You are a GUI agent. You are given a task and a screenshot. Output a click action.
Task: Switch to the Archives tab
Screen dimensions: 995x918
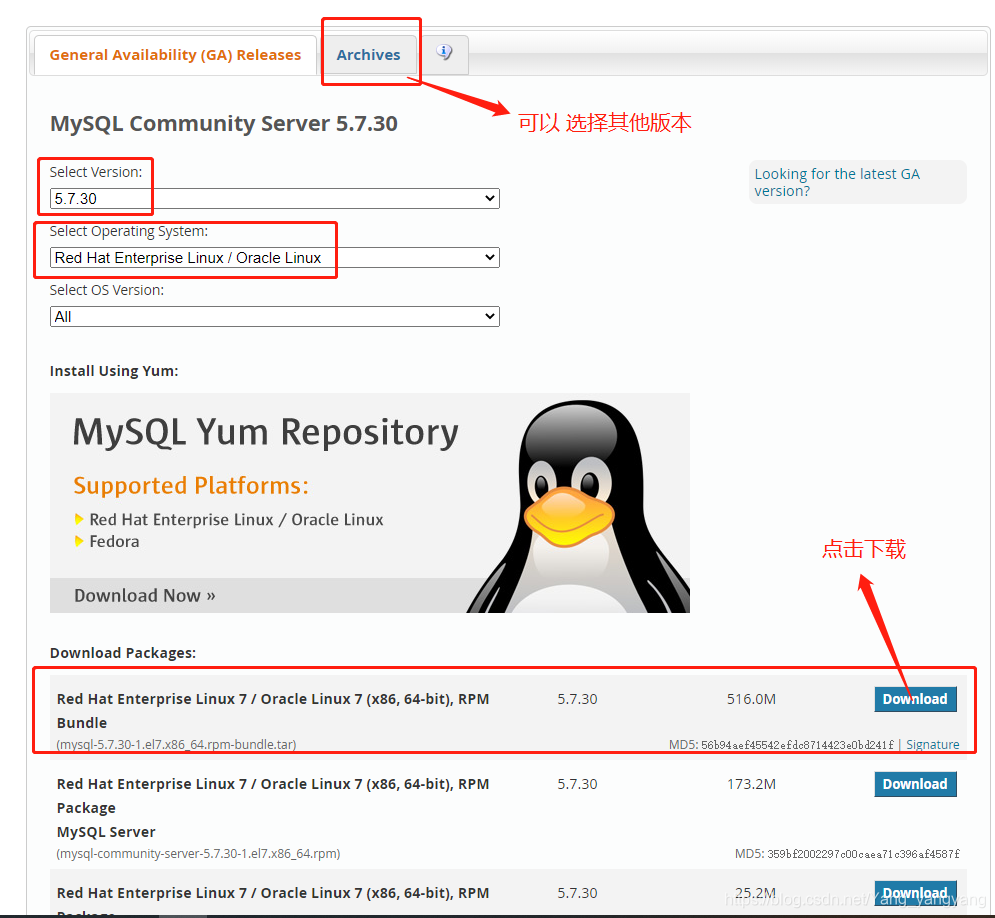coord(368,55)
